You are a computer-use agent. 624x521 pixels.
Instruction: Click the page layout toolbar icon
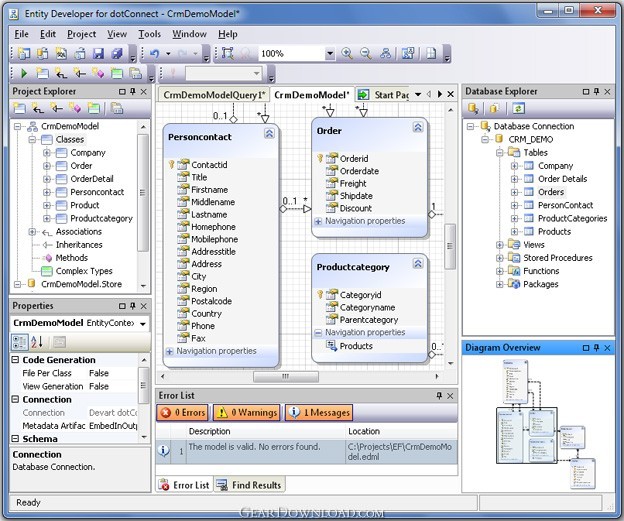pyautogui.click(x=431, y=53)
